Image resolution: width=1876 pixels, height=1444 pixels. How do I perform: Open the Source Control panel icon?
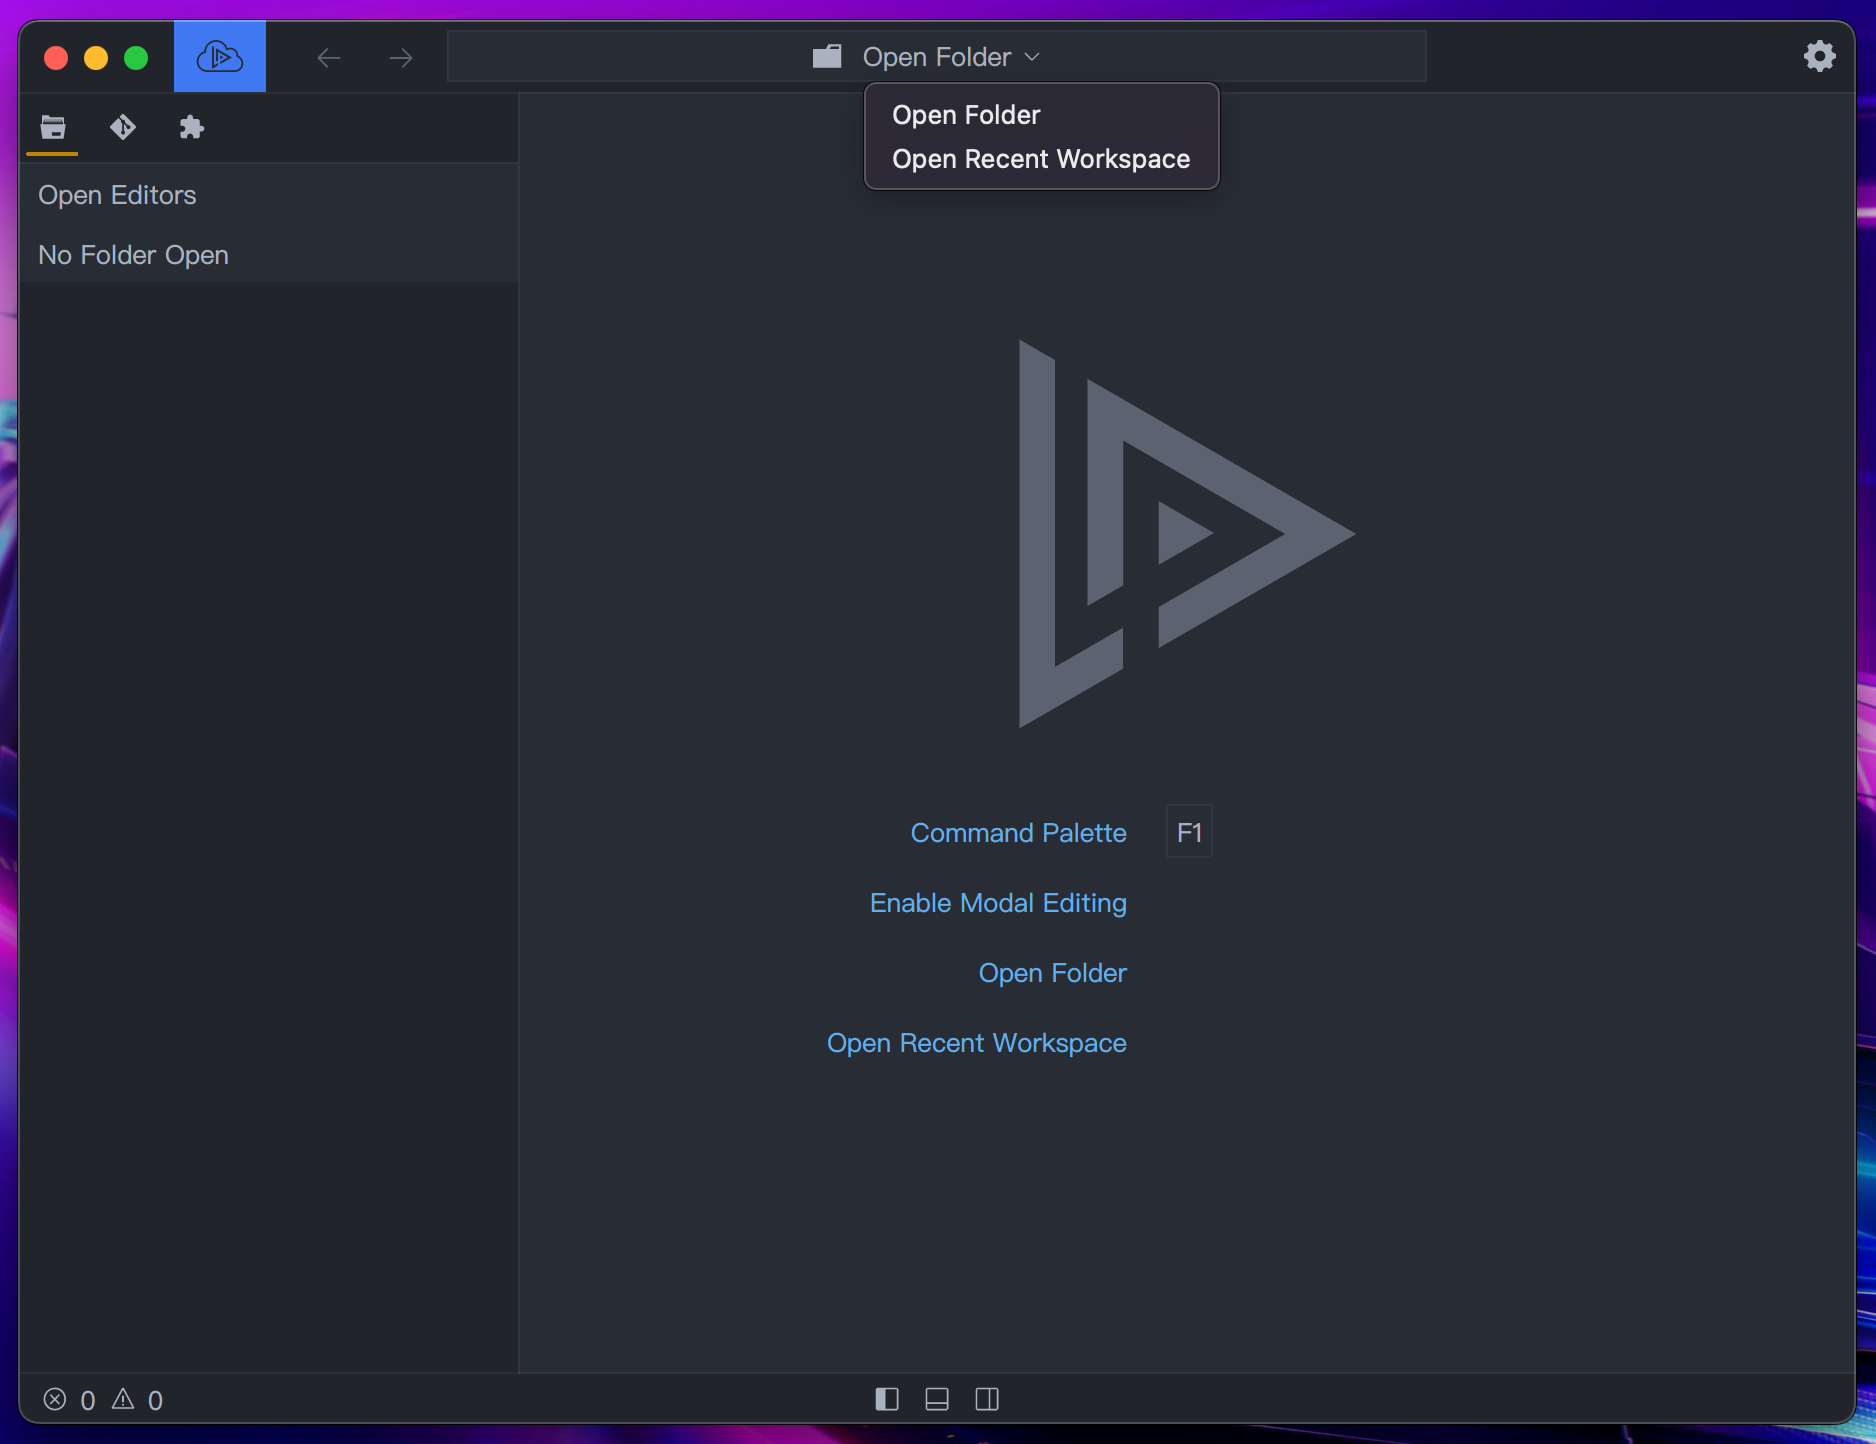(x=122, y=127)
